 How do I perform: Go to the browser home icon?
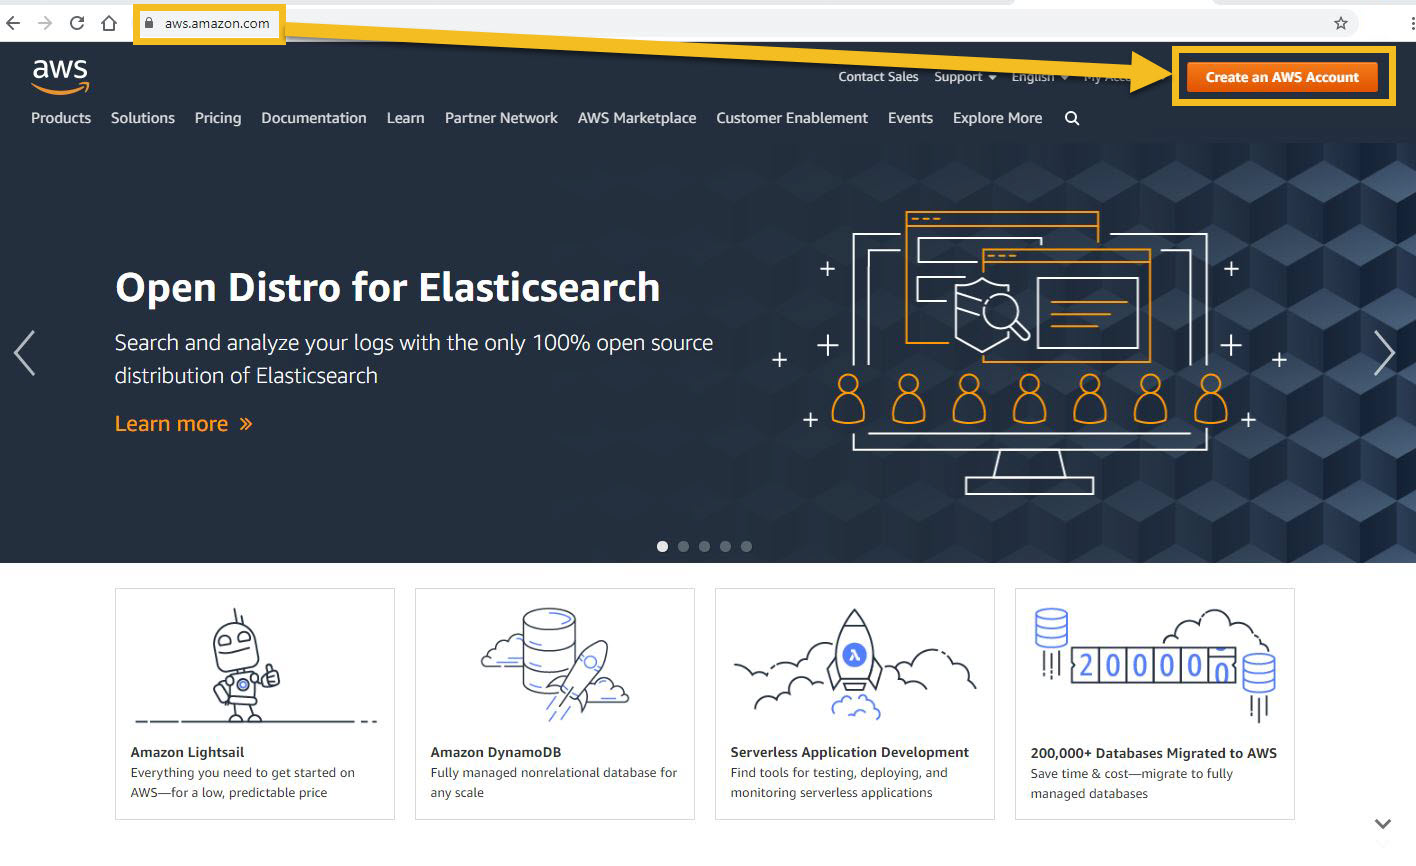[x=109, y=23]
